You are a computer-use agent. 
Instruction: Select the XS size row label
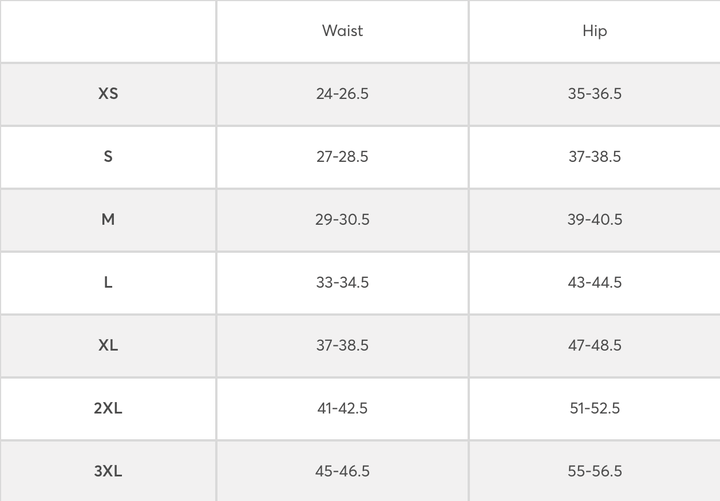point(108,94)
